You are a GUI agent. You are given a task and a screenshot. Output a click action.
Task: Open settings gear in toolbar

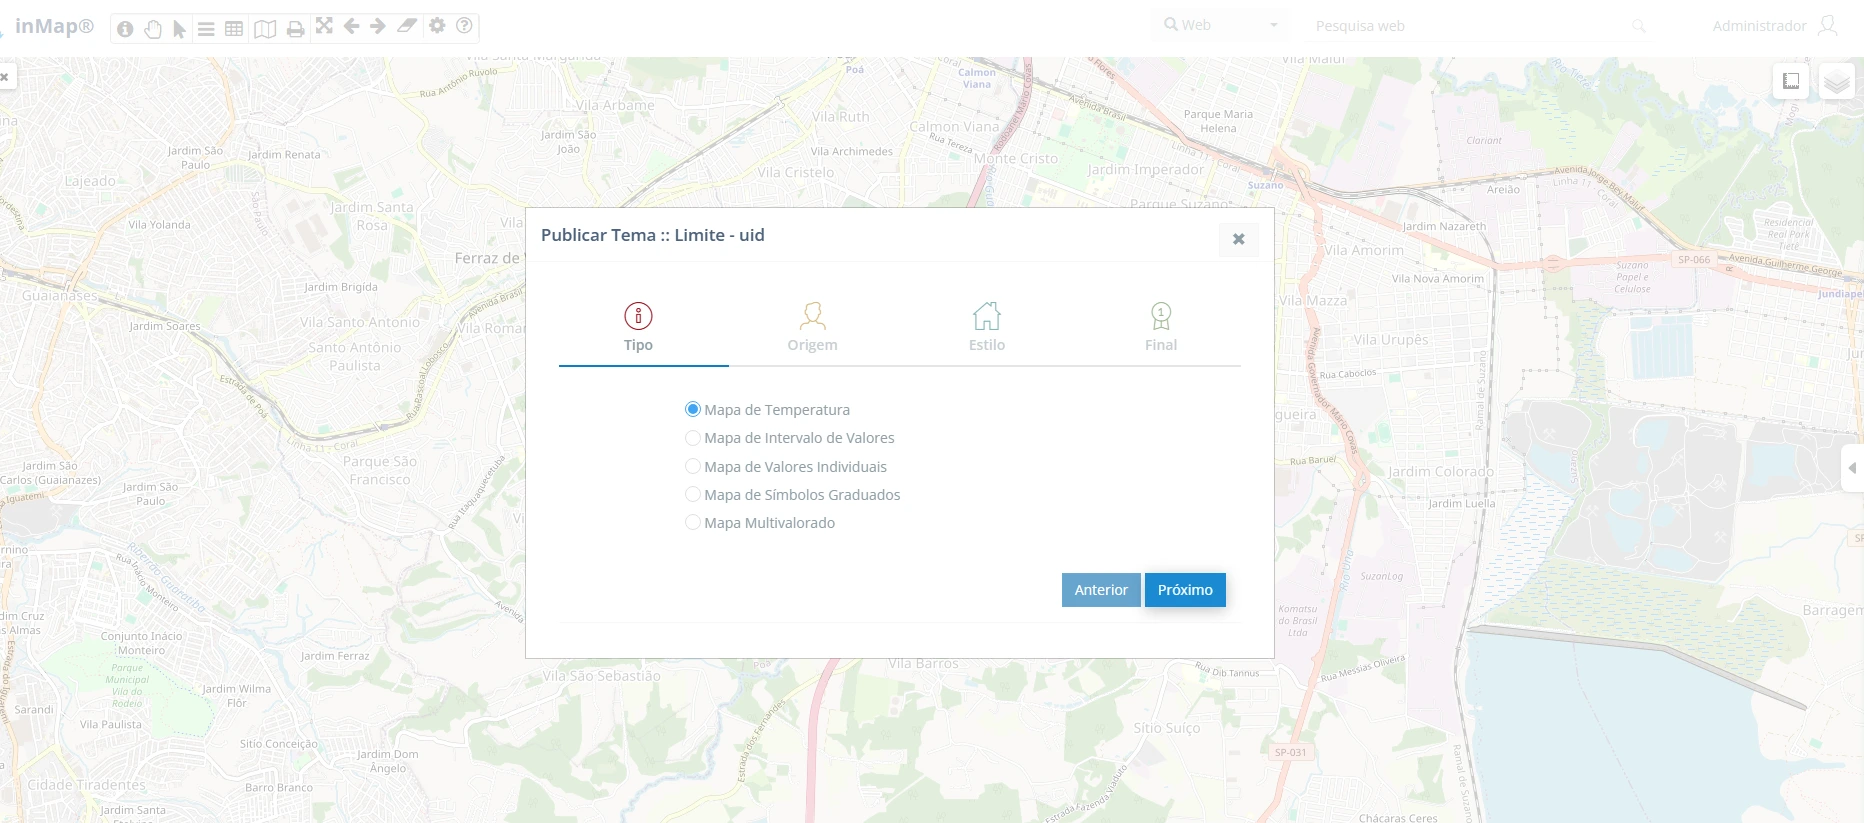(x=437, y=26)
